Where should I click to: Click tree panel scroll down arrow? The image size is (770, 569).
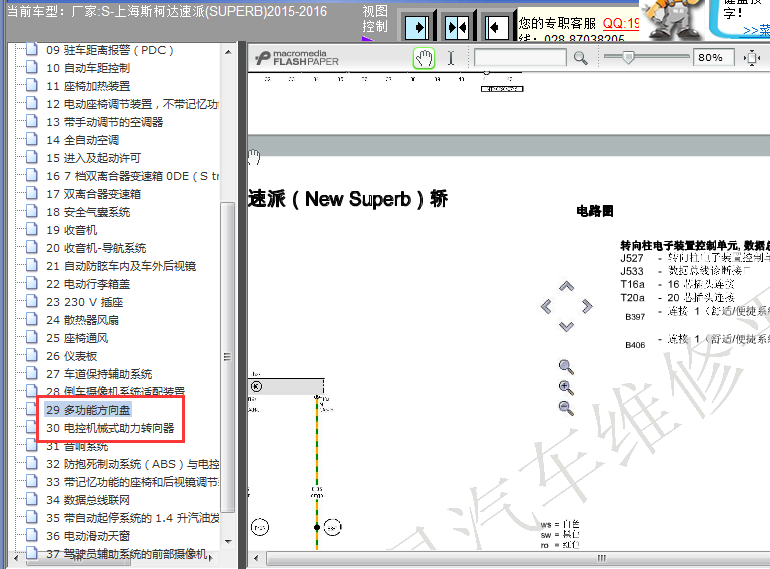click(x=228, y=542)
